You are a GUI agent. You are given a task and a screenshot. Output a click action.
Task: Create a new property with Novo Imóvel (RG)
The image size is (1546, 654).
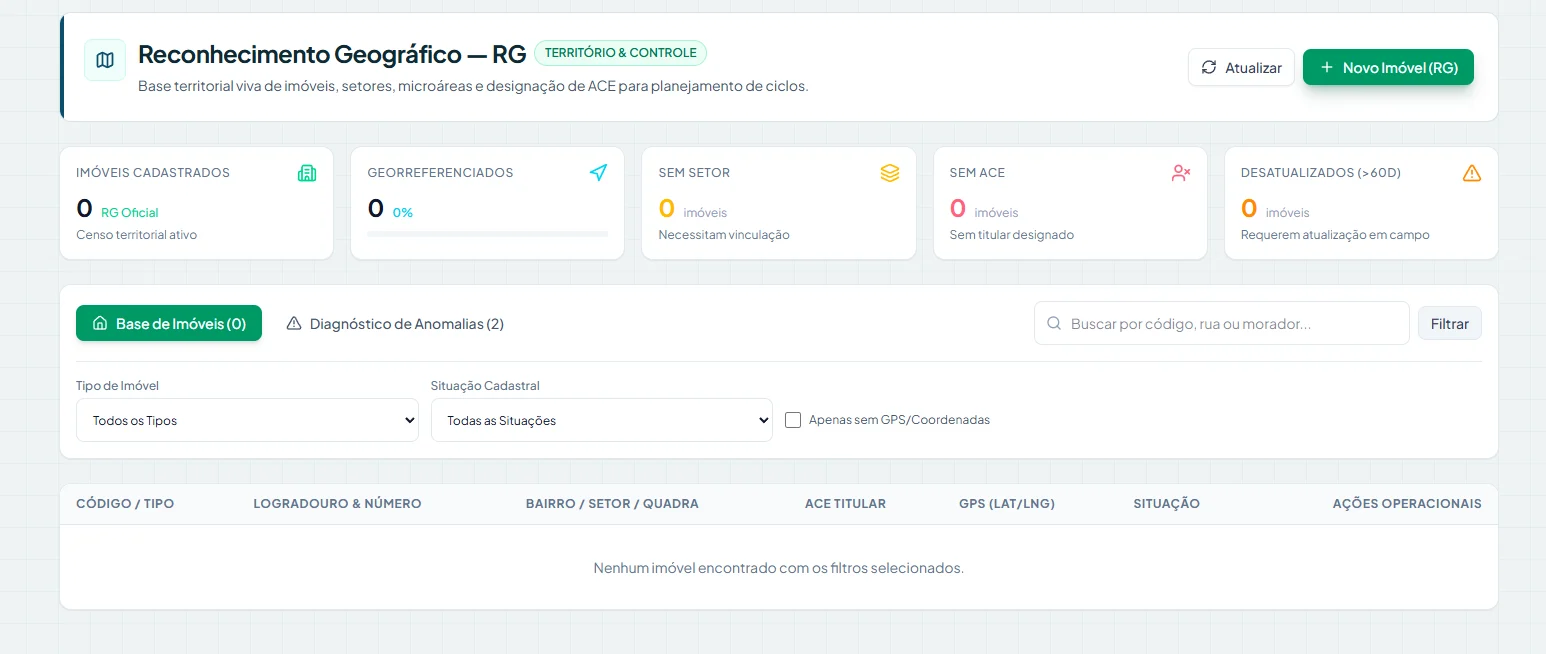(1388, 67)
